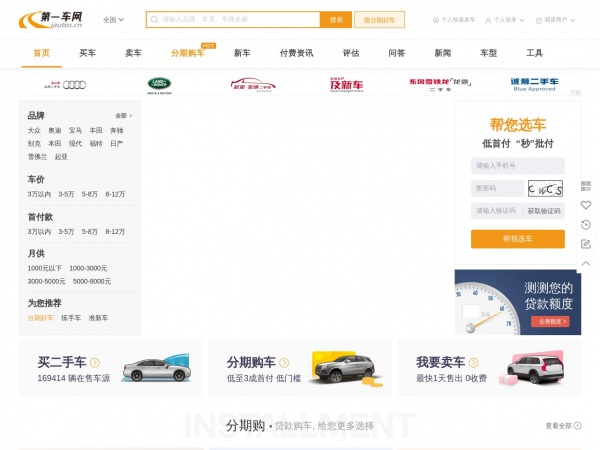Open the history clock icon in sidebar

(586, 225)
